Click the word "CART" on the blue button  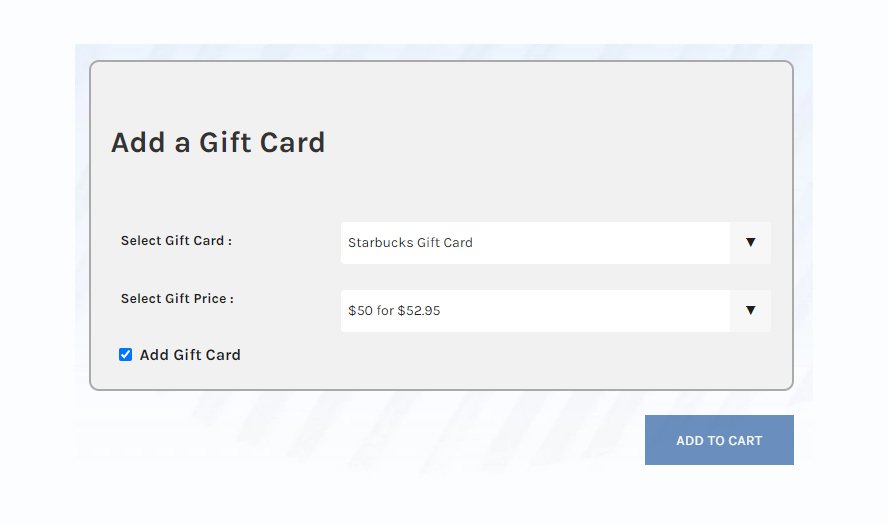coord(745,441)
